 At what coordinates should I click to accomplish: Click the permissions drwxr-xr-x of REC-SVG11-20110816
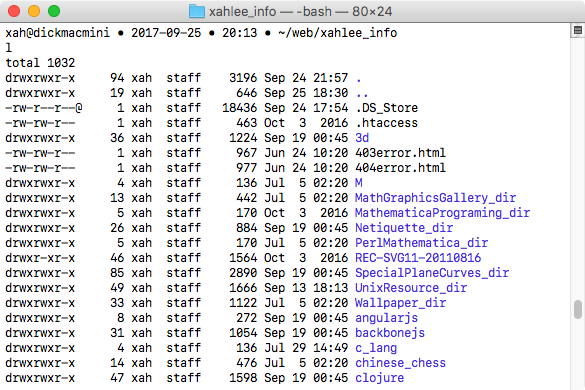click(40, 258)
